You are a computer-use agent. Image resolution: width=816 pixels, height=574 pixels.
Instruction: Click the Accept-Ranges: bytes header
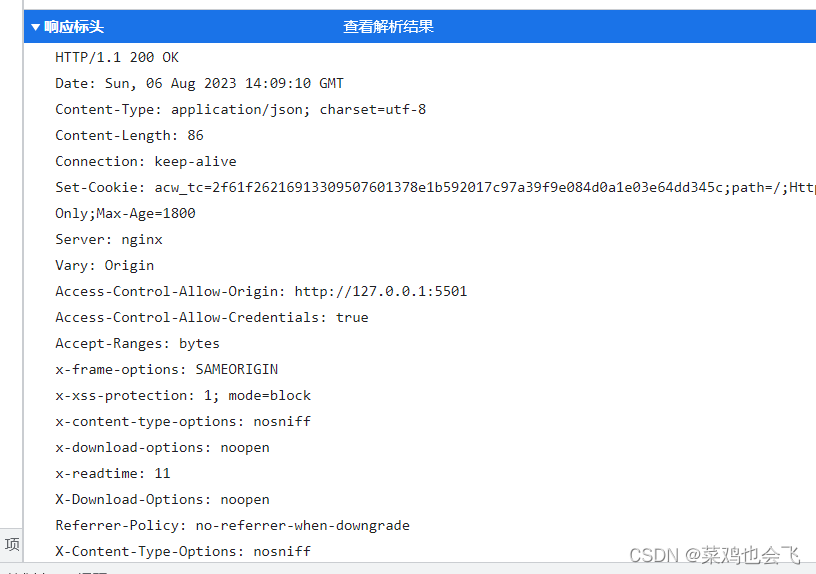point(137,343)
